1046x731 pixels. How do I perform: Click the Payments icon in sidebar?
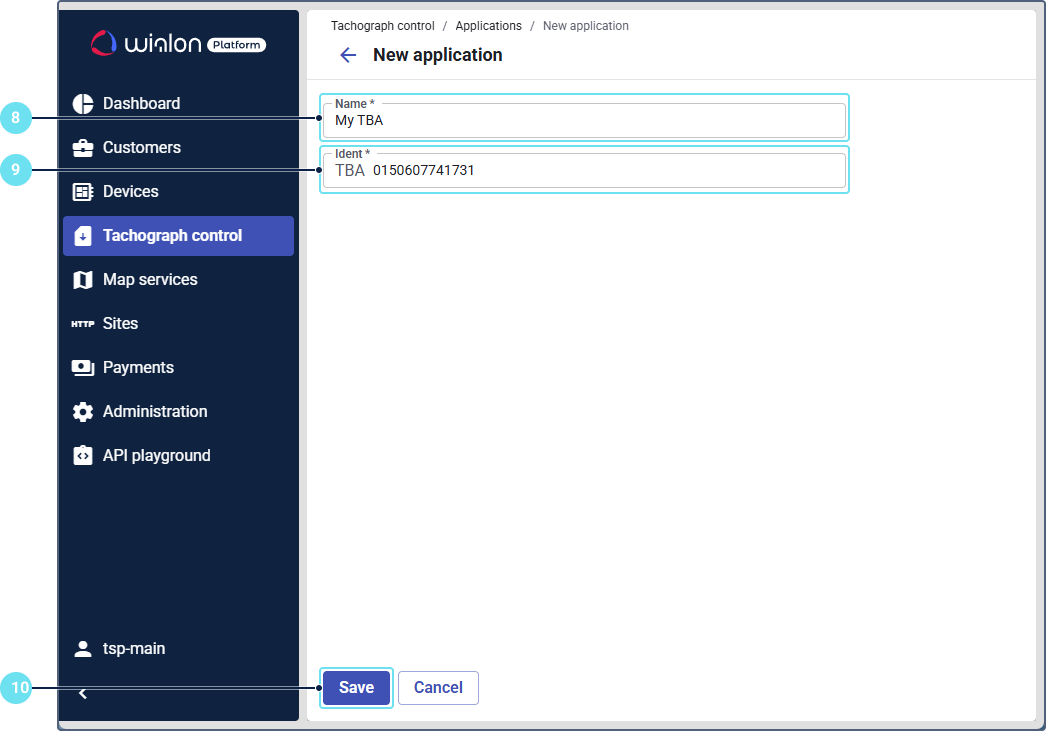(83, 368)
